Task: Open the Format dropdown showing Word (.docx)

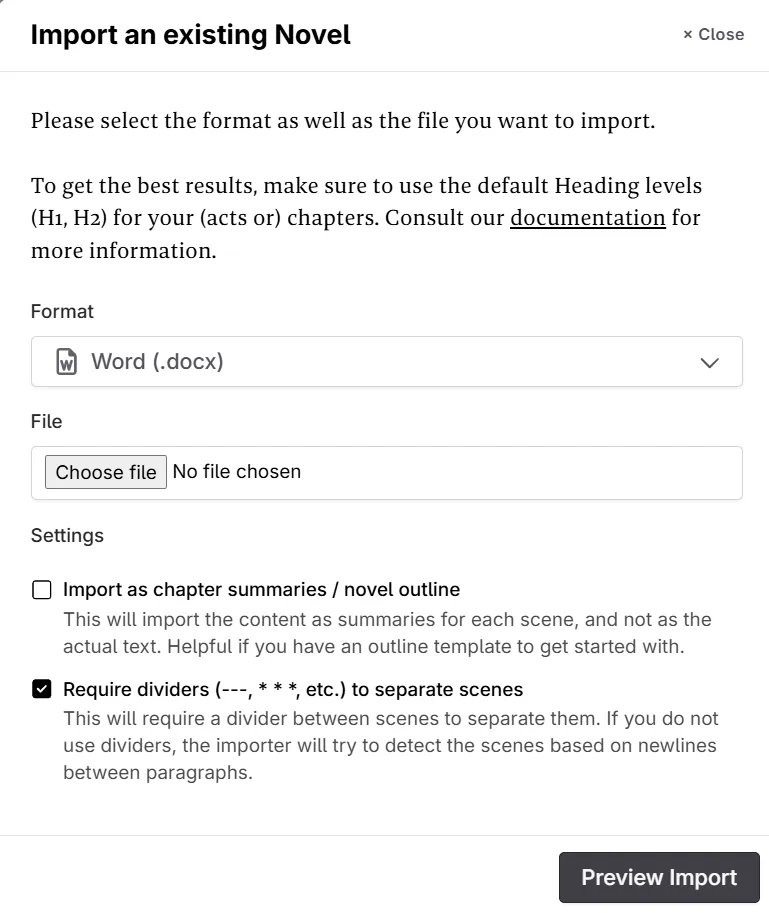Action: 387,361
